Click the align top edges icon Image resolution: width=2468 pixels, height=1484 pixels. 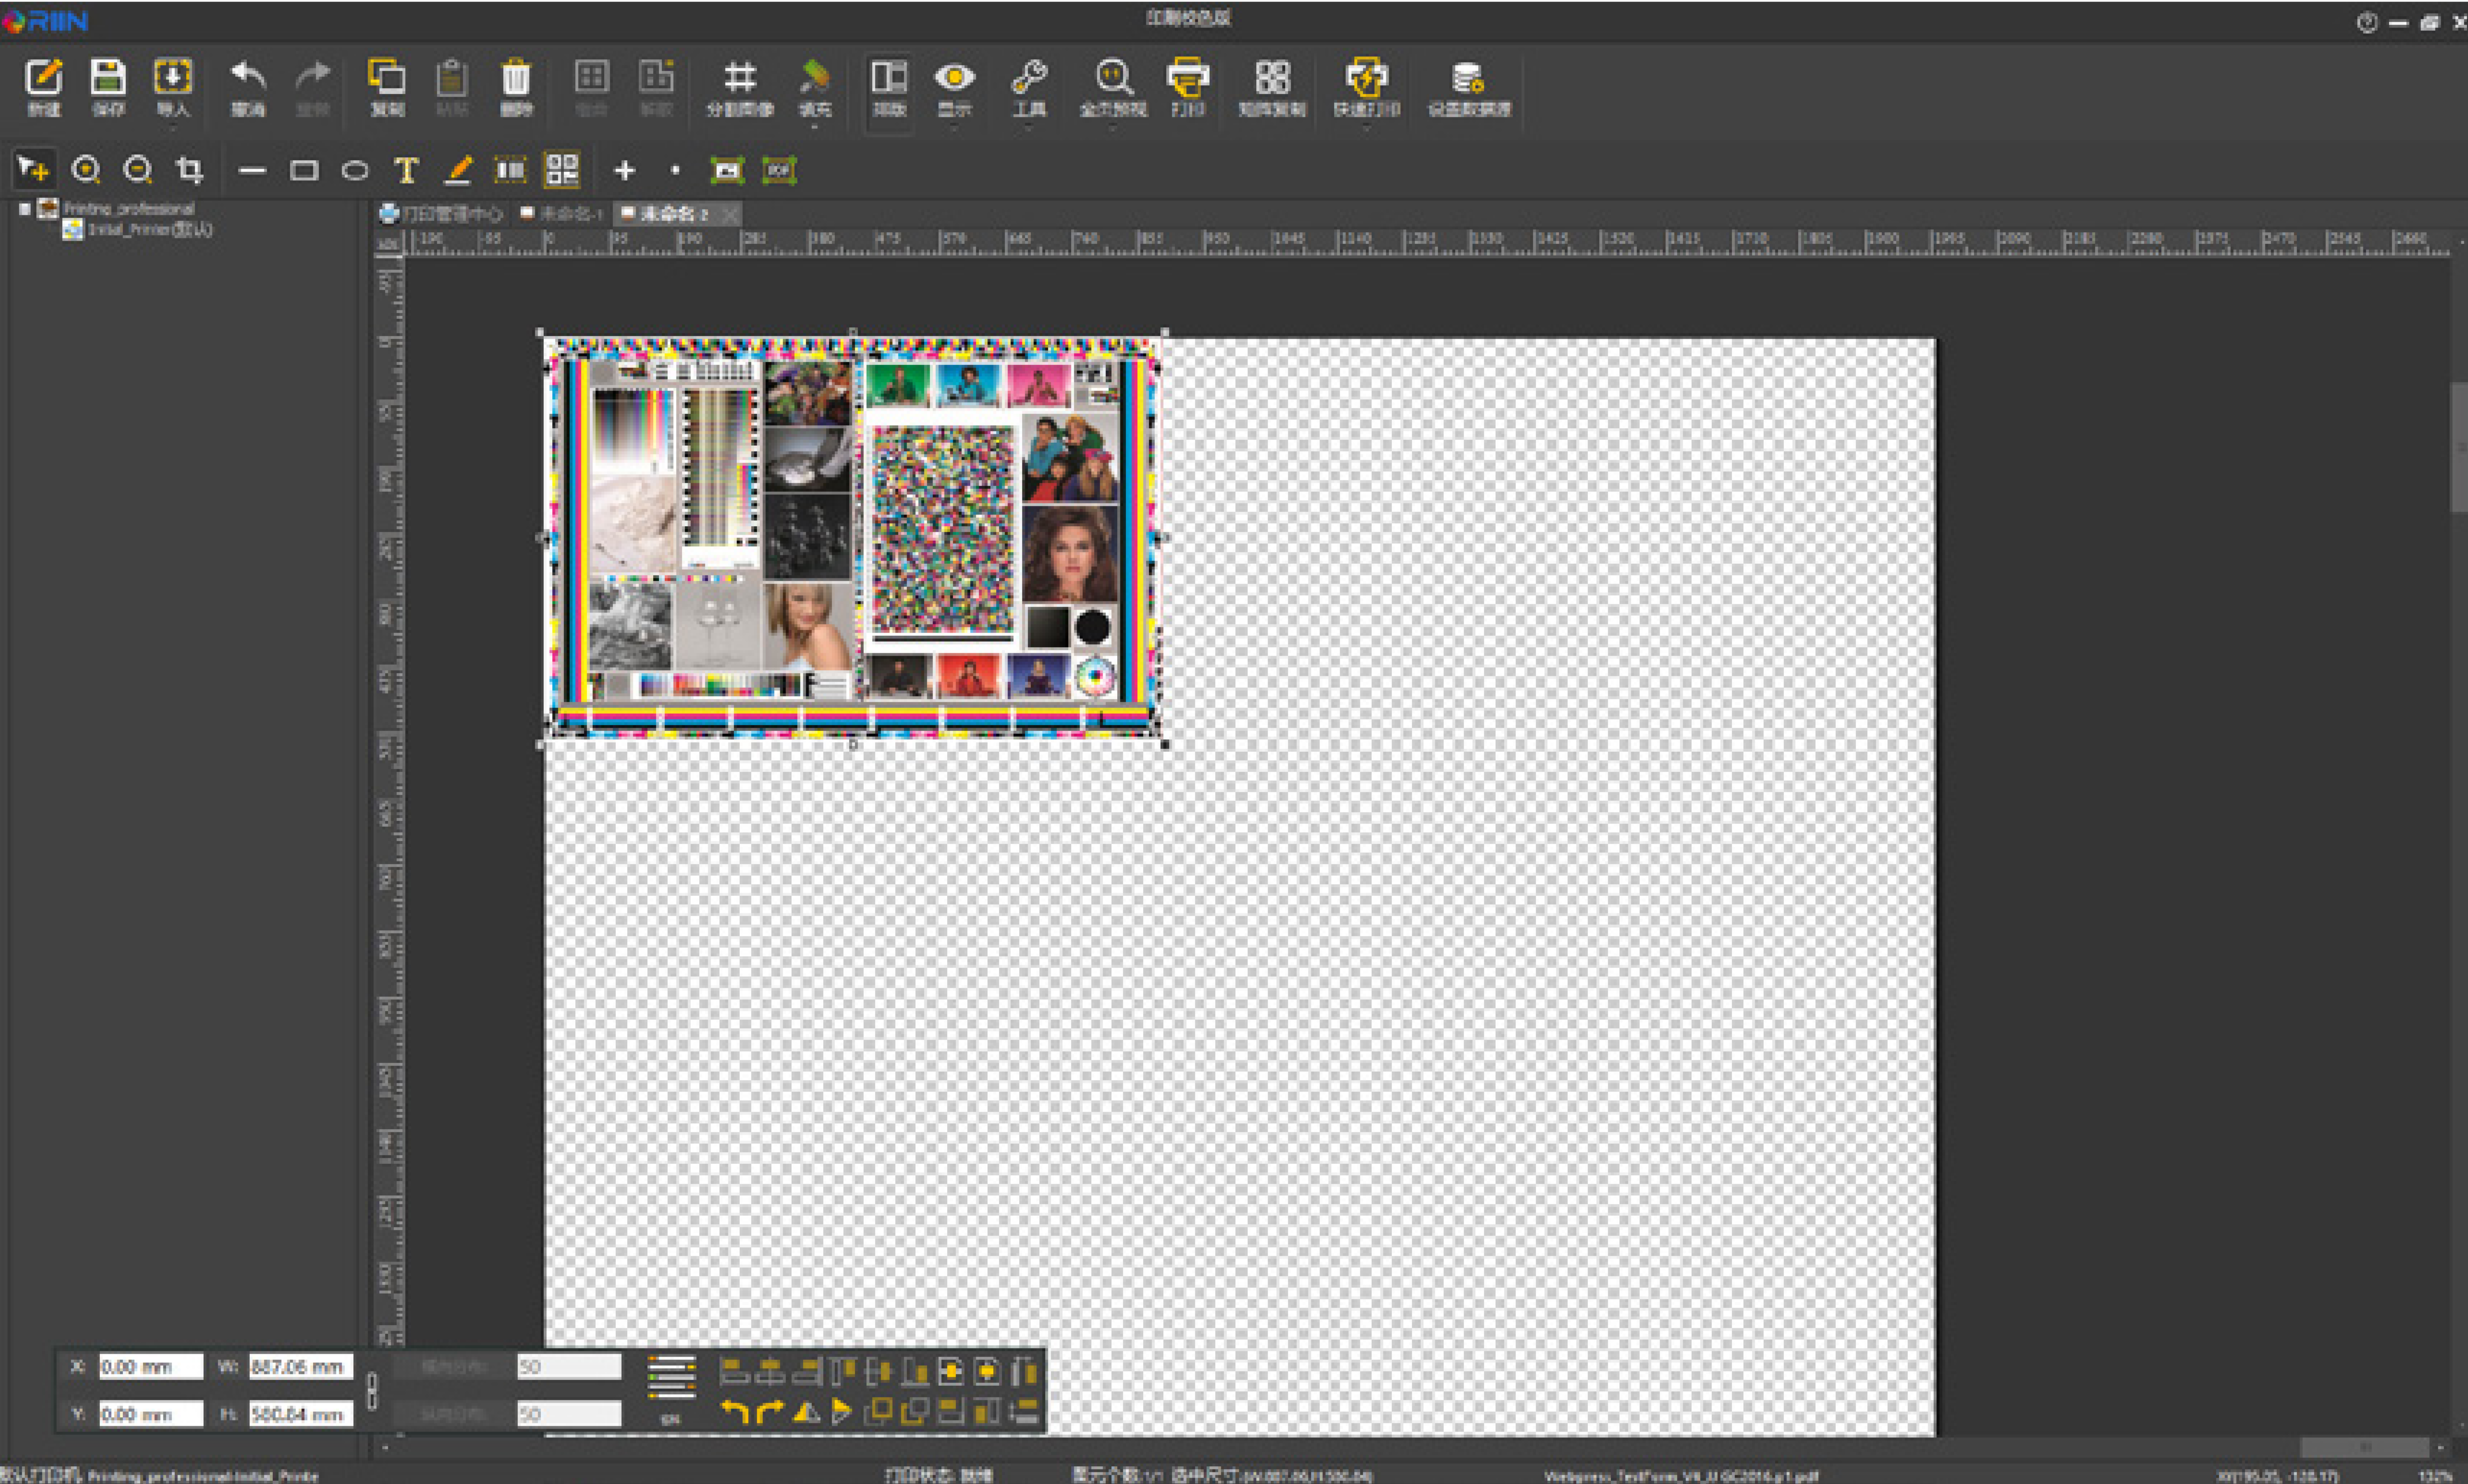coord(842,1371)
